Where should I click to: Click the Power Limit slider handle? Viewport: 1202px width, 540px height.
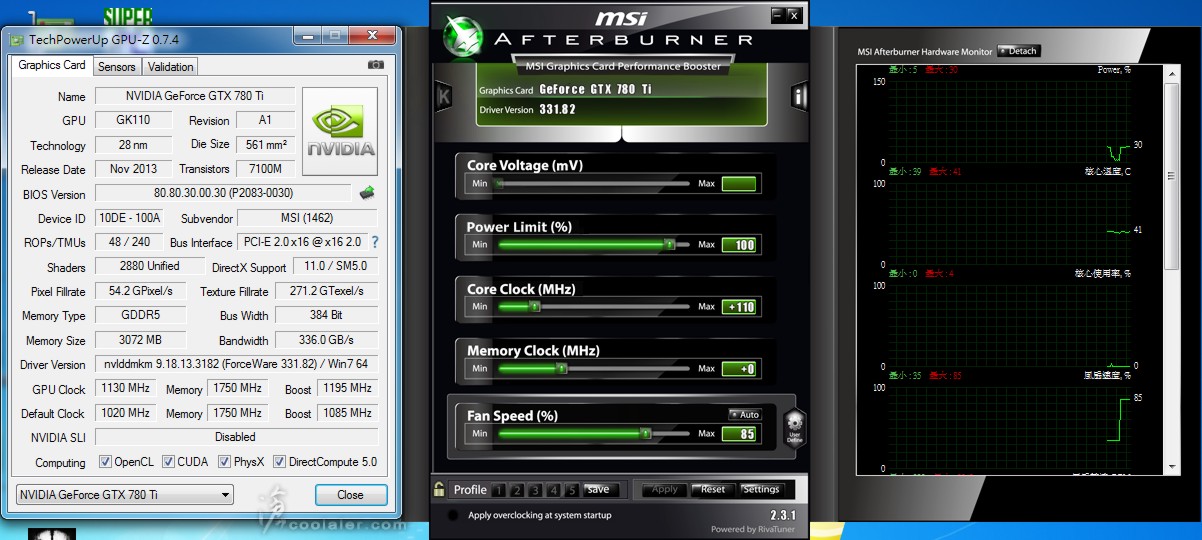tap(669, 244)
